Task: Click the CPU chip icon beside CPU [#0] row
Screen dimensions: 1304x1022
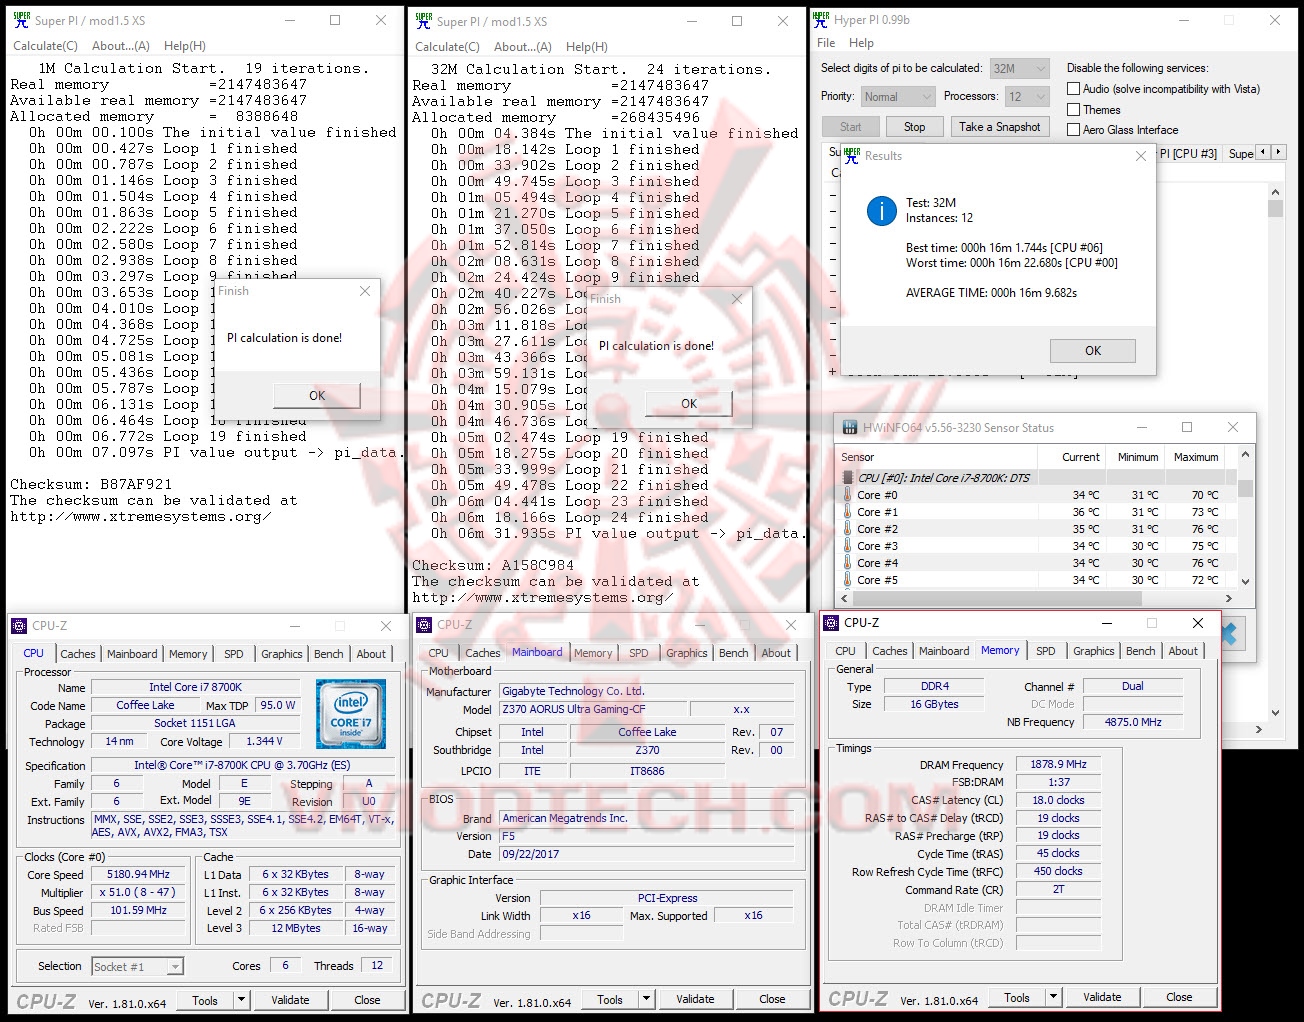Action: coord(848,478)
